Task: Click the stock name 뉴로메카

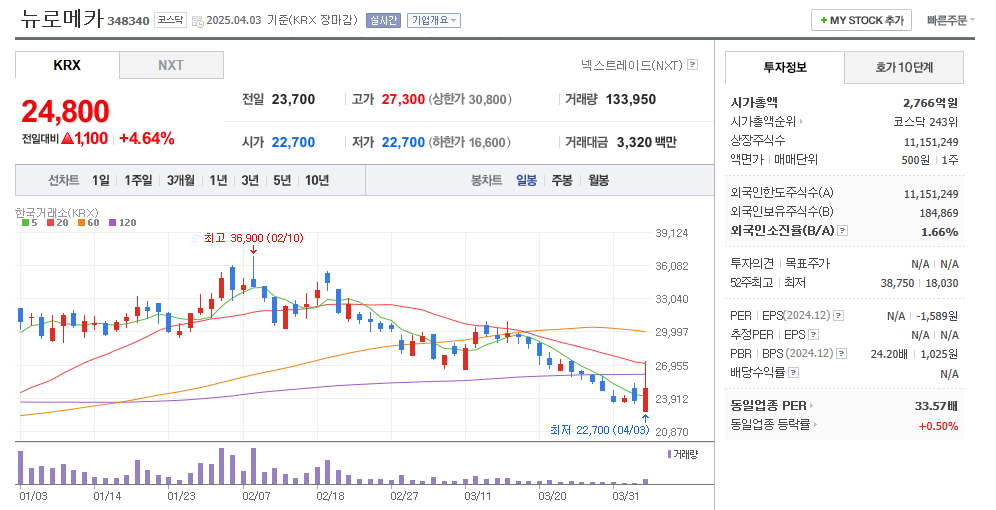Action: coord(62,18)
